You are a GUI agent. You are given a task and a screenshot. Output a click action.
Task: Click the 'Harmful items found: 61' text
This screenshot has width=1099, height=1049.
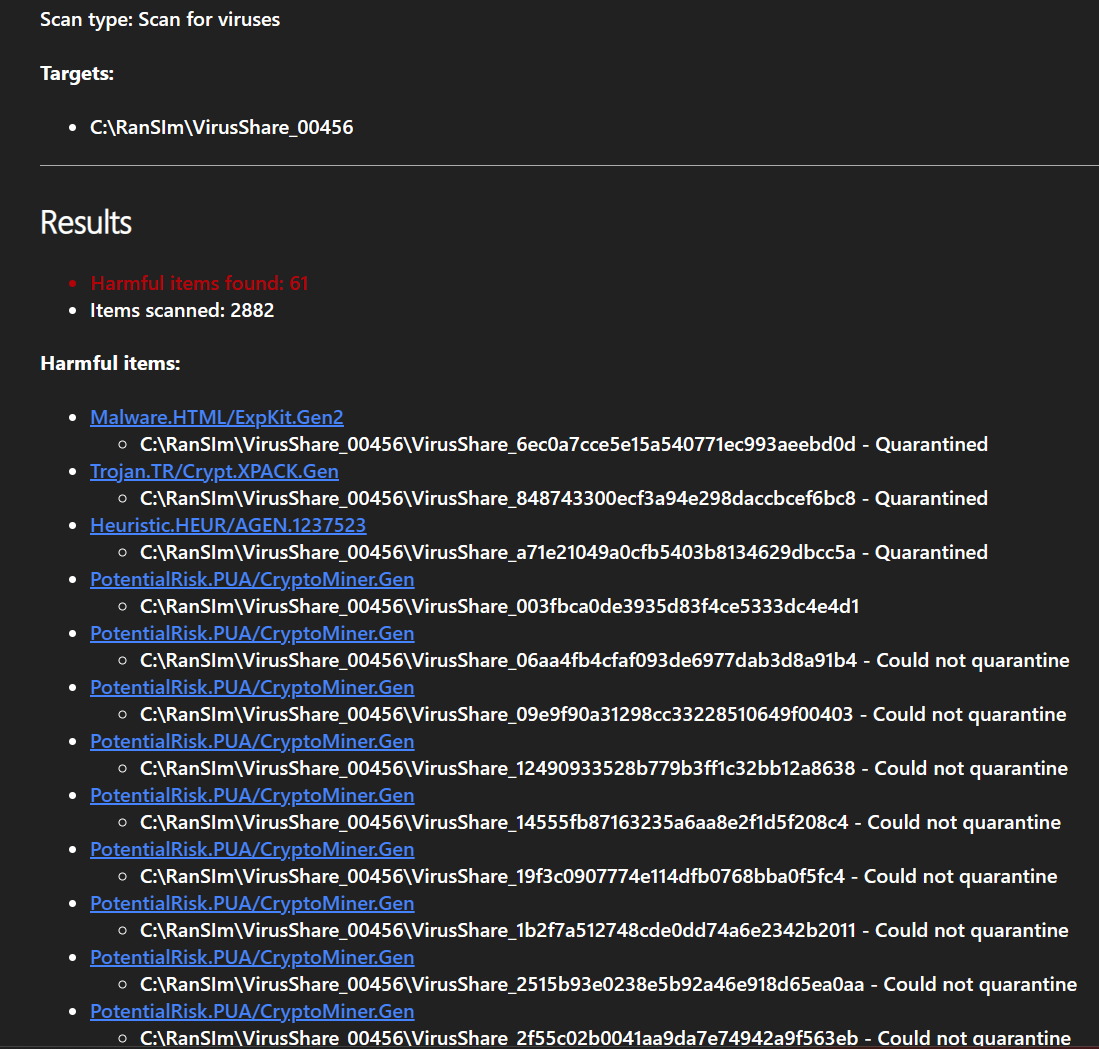(x=199, y=283)
